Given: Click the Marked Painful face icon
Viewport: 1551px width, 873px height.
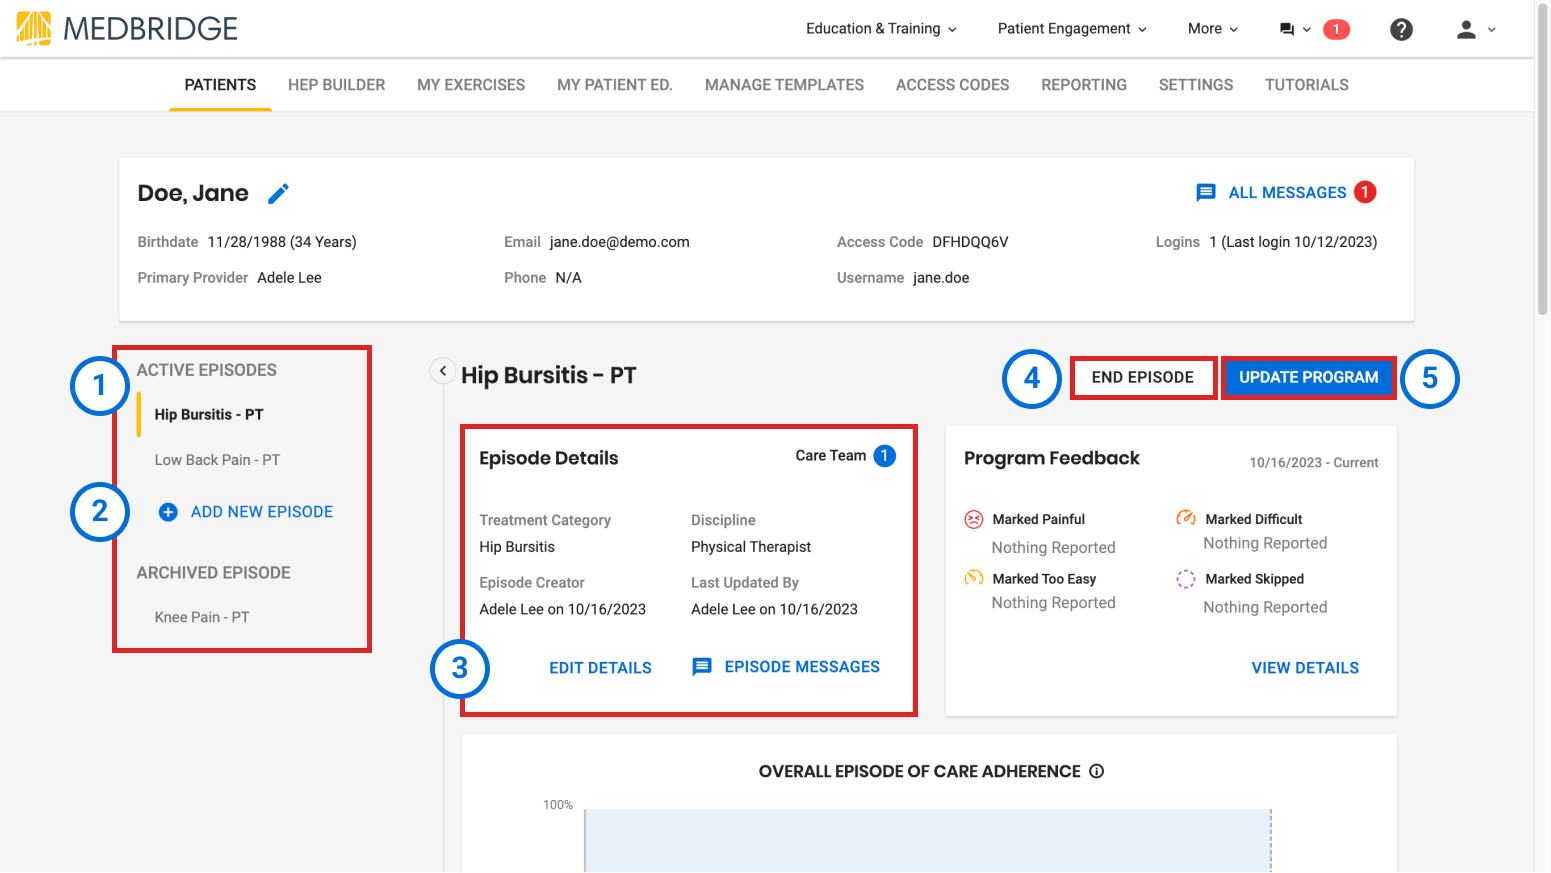Looking at the screenshot, I should click(x=973, y=519).
